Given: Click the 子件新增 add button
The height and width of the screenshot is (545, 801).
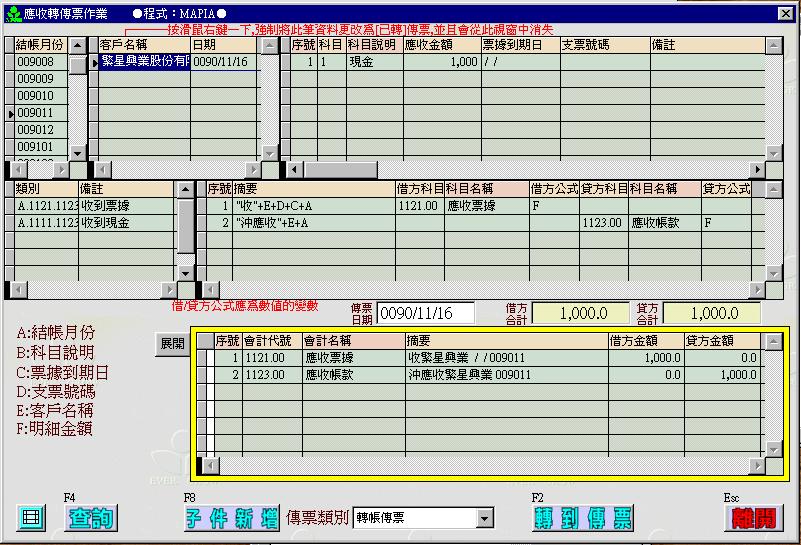Looking at the screenshot, I should pos(231,518).
